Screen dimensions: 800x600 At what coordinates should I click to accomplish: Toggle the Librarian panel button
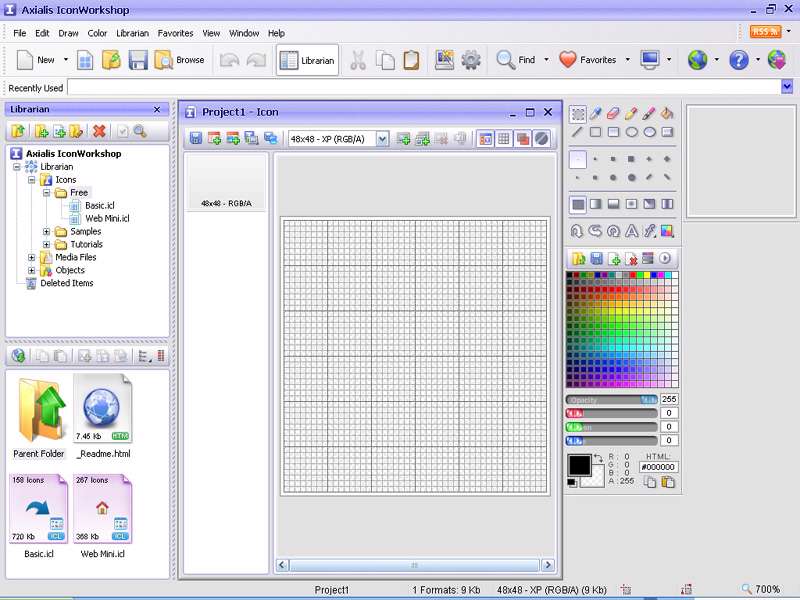click(307, 60)
